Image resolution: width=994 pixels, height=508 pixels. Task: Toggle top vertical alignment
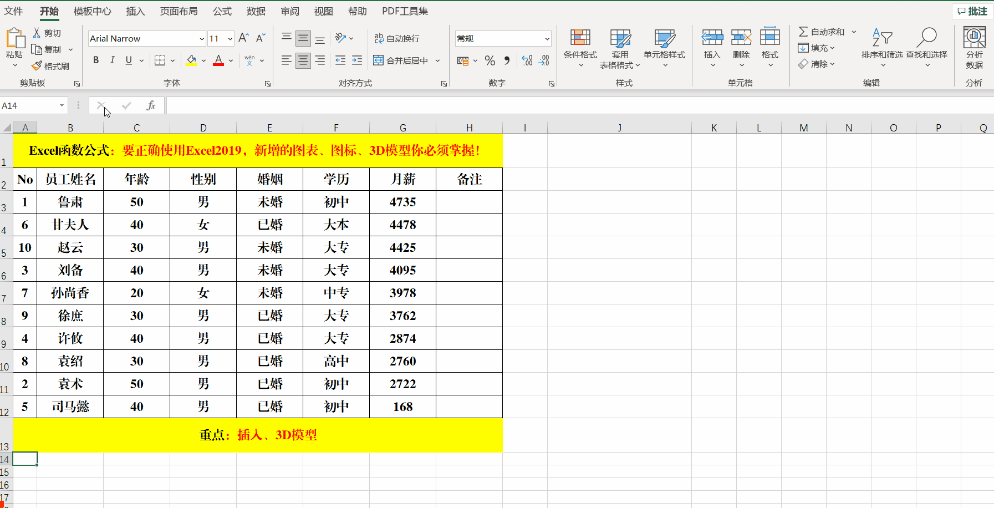point(287,39)
